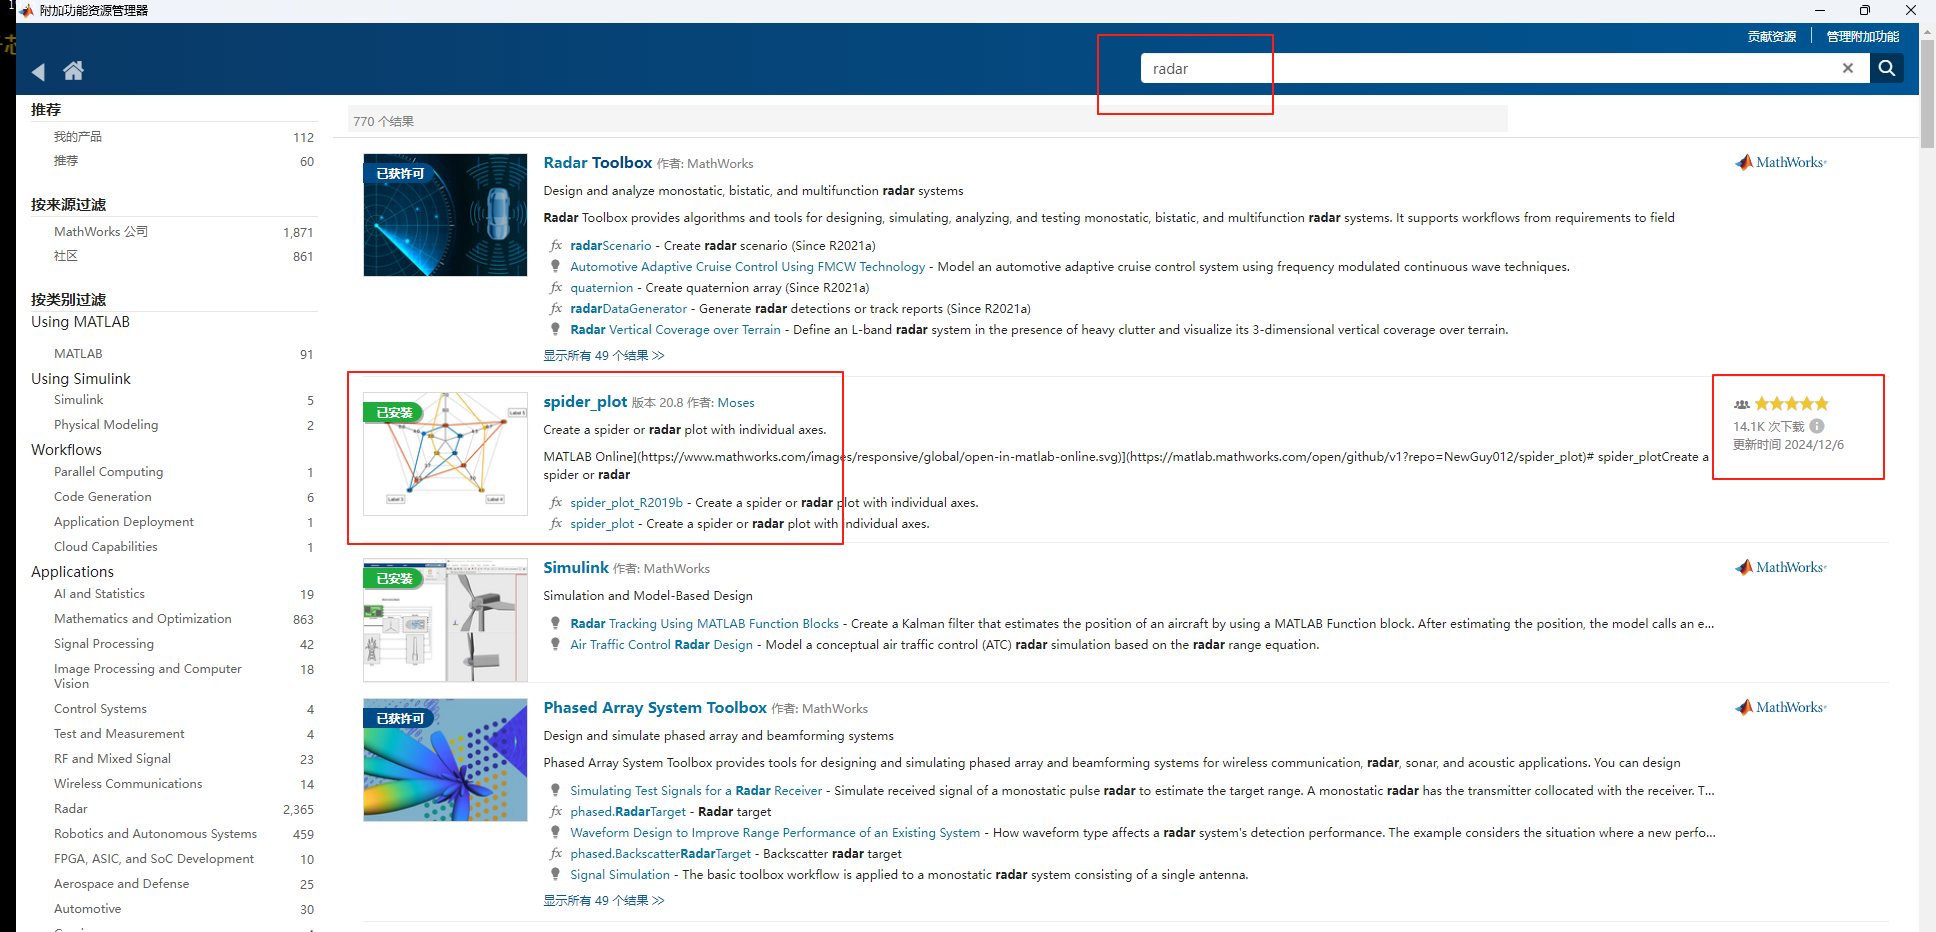Expand 显示所有 49 个结果 under Phased Array
This screenshot has height=932, width=1936.
(604, 900)
